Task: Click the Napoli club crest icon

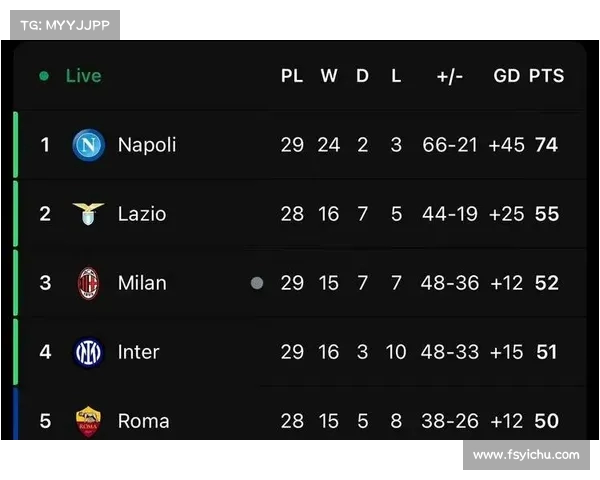Action: pos(88,145)
